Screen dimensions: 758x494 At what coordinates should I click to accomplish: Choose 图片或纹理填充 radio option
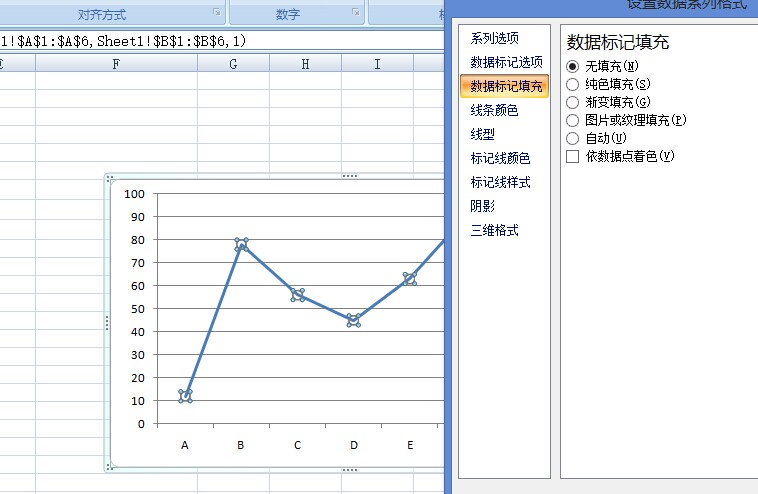coord(572,120)
